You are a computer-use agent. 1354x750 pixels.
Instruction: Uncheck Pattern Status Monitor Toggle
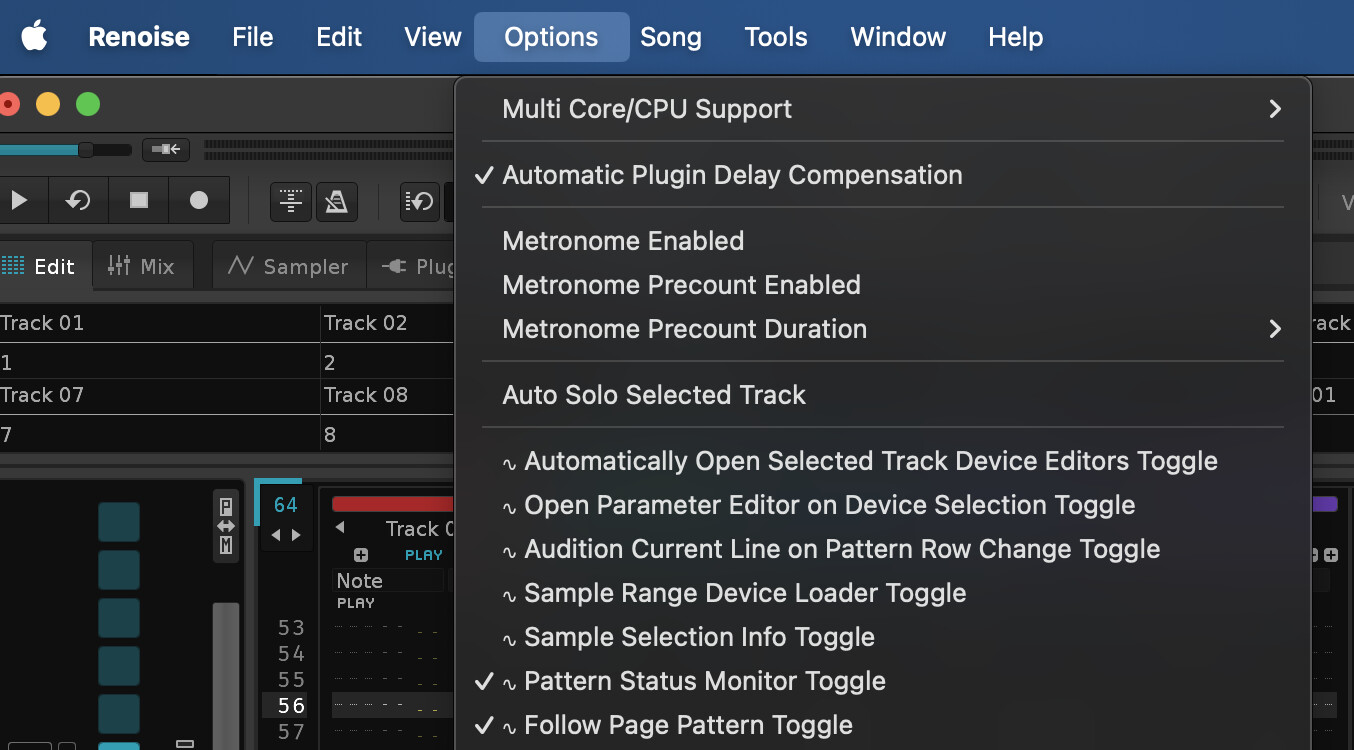click(704, 681)
